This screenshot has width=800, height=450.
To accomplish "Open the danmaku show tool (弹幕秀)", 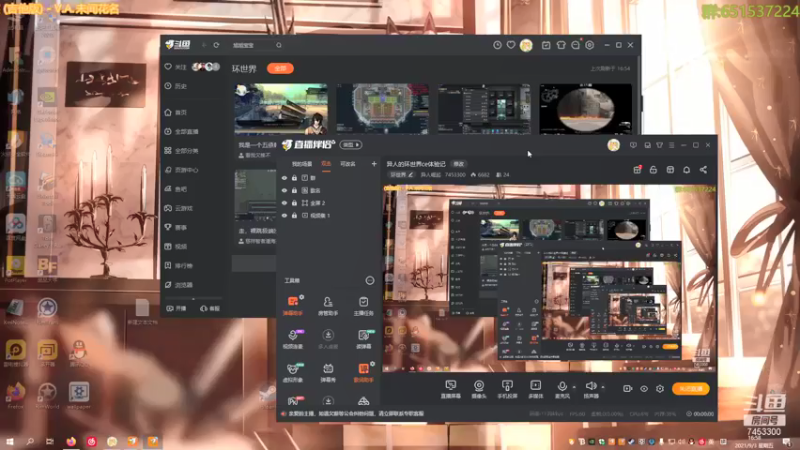I will (328, 372).
